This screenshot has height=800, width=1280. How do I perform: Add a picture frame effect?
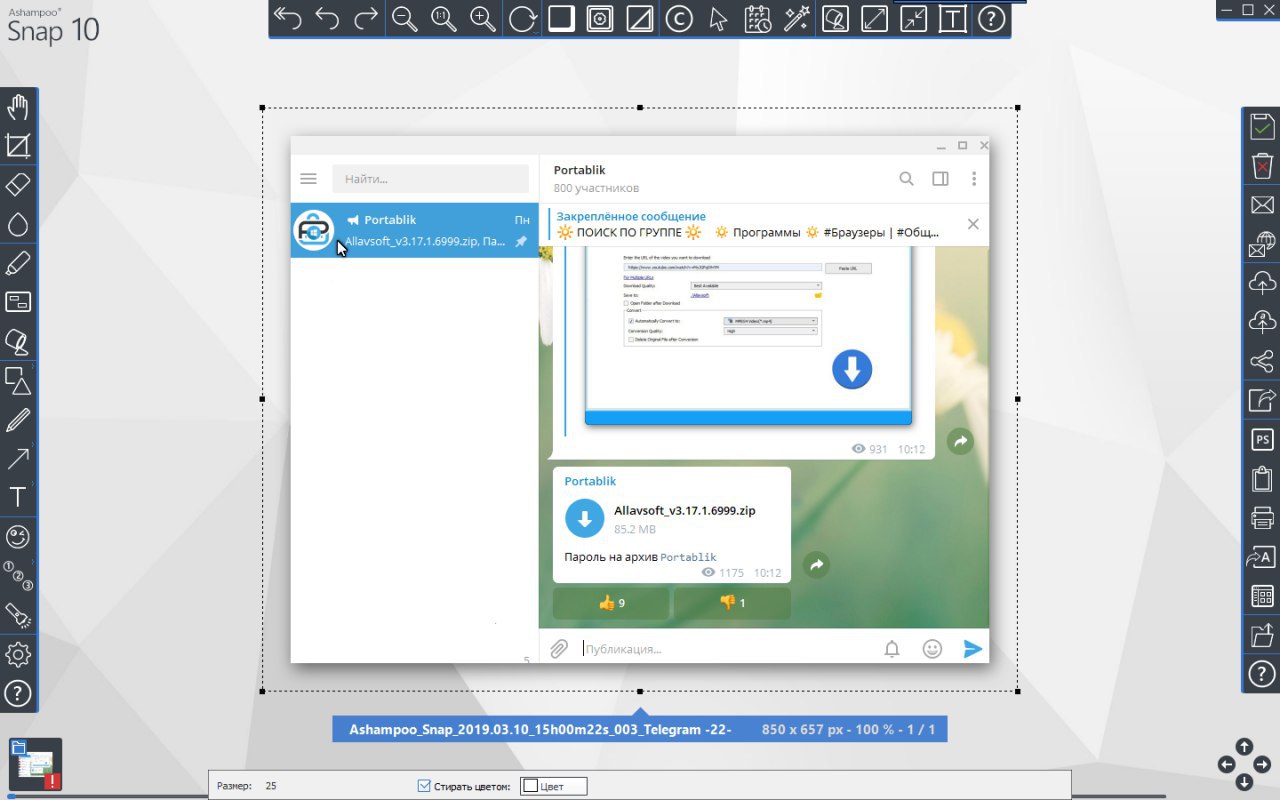tap(600, 19)
